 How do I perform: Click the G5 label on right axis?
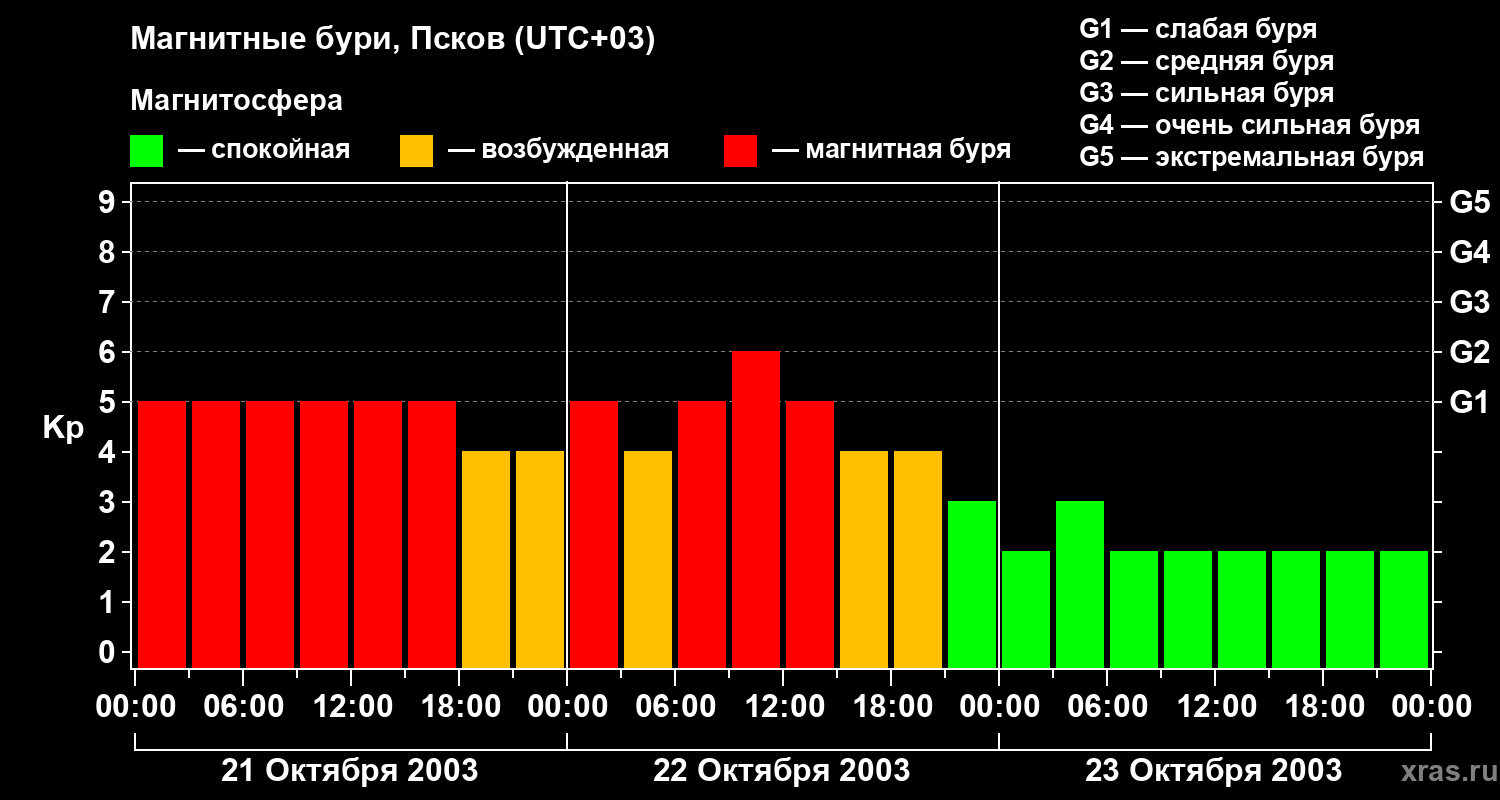1469,203
